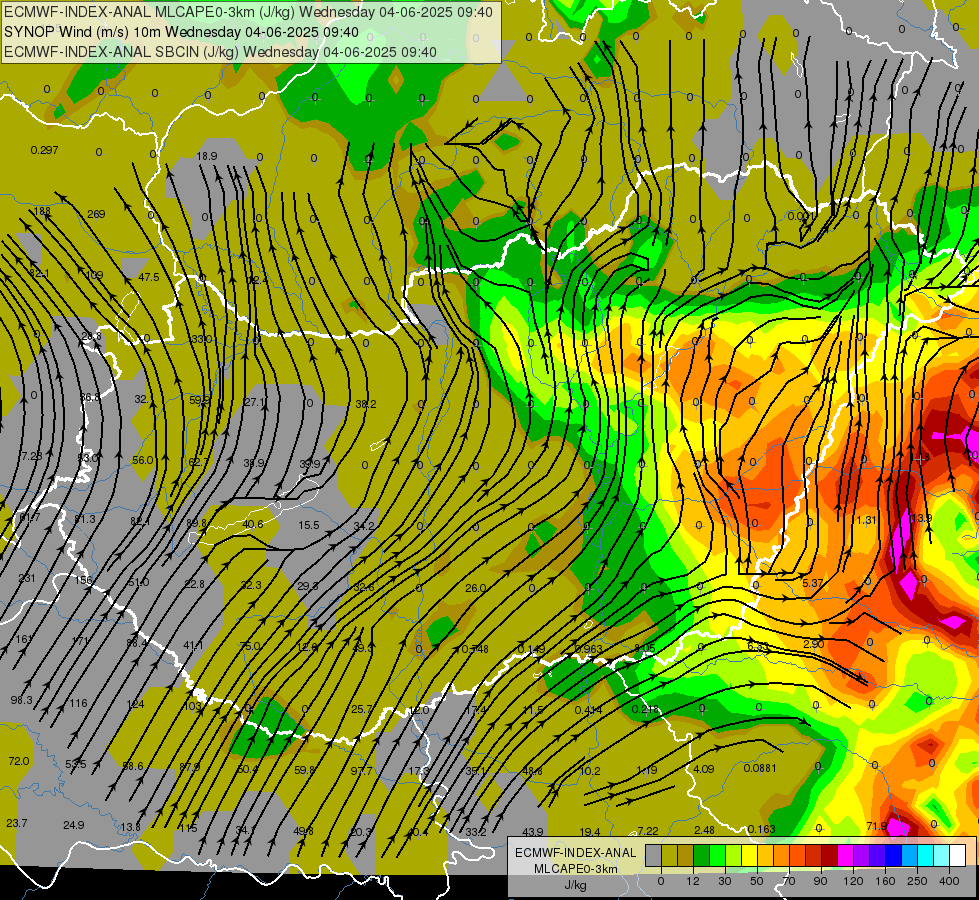Click the map value 0.297
This screenshot has width=979, height=900.
(x=44, y=150)
